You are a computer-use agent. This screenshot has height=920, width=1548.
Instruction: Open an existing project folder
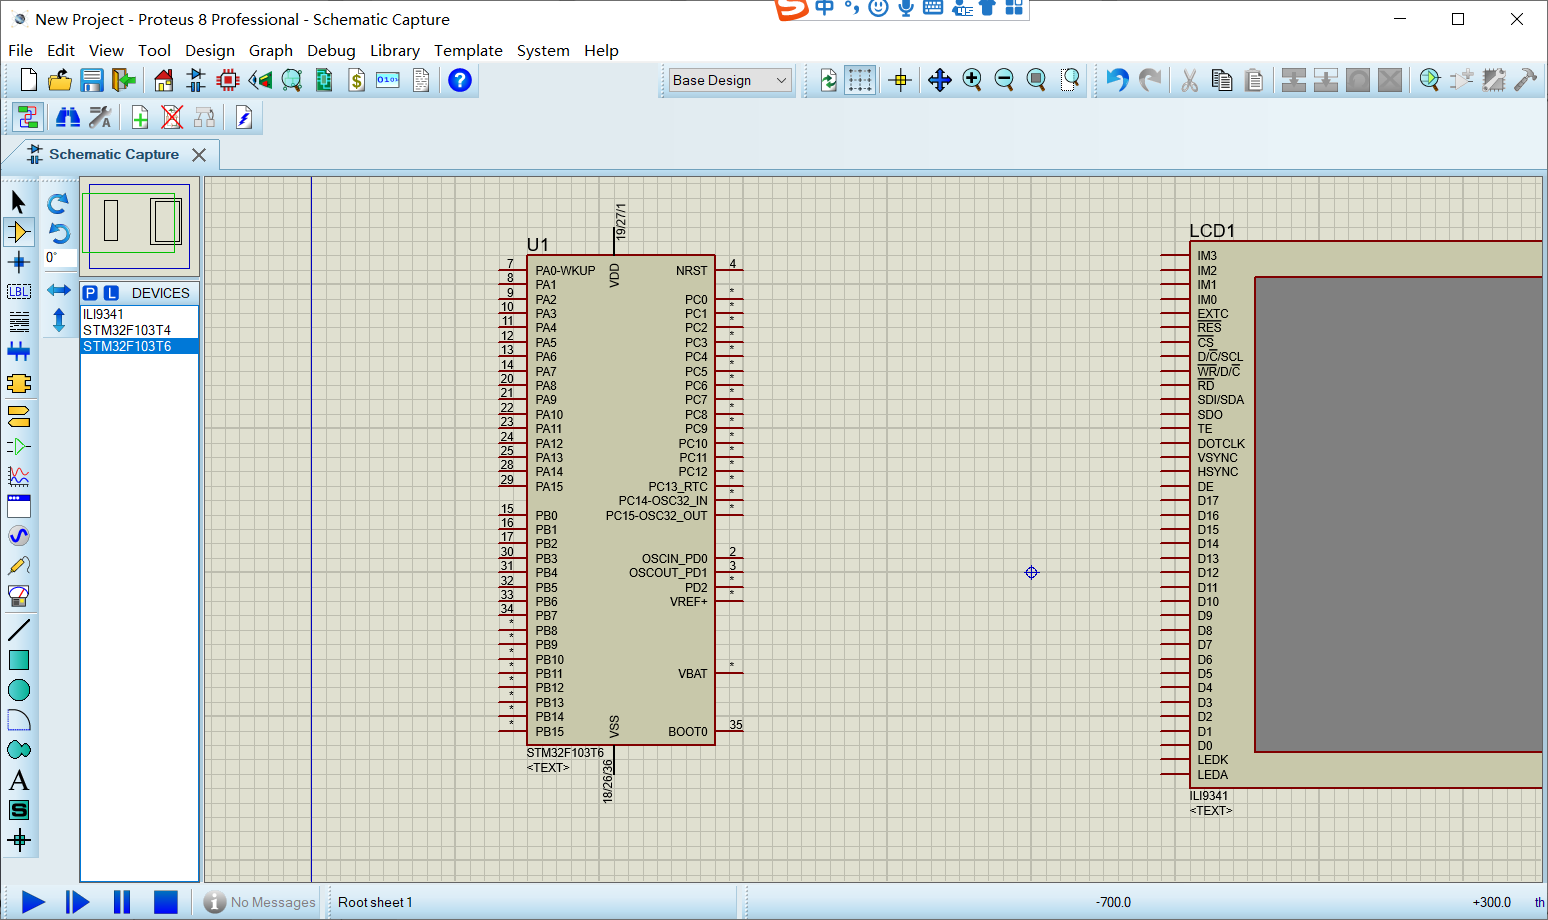pyautogui.click(x=60, y=80)
